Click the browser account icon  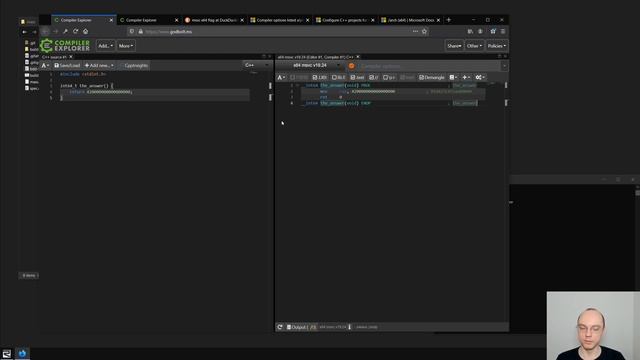(x=480, y=31)
